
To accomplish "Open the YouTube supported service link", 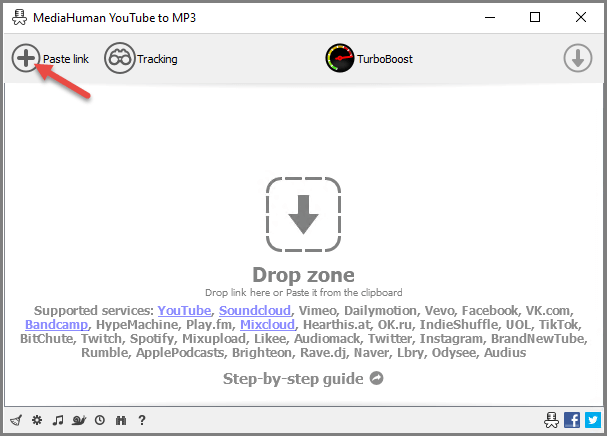I will pos(184,311).
